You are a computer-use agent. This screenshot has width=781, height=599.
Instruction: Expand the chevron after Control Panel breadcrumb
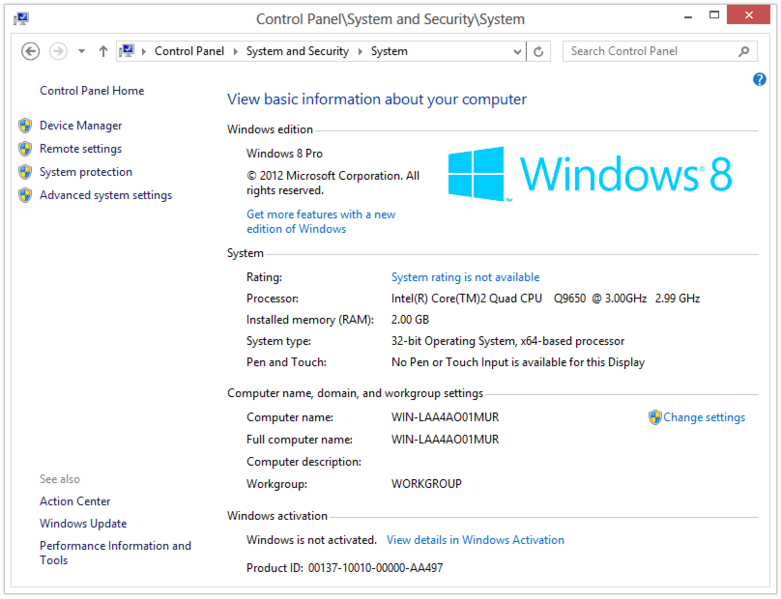[235, 52]
